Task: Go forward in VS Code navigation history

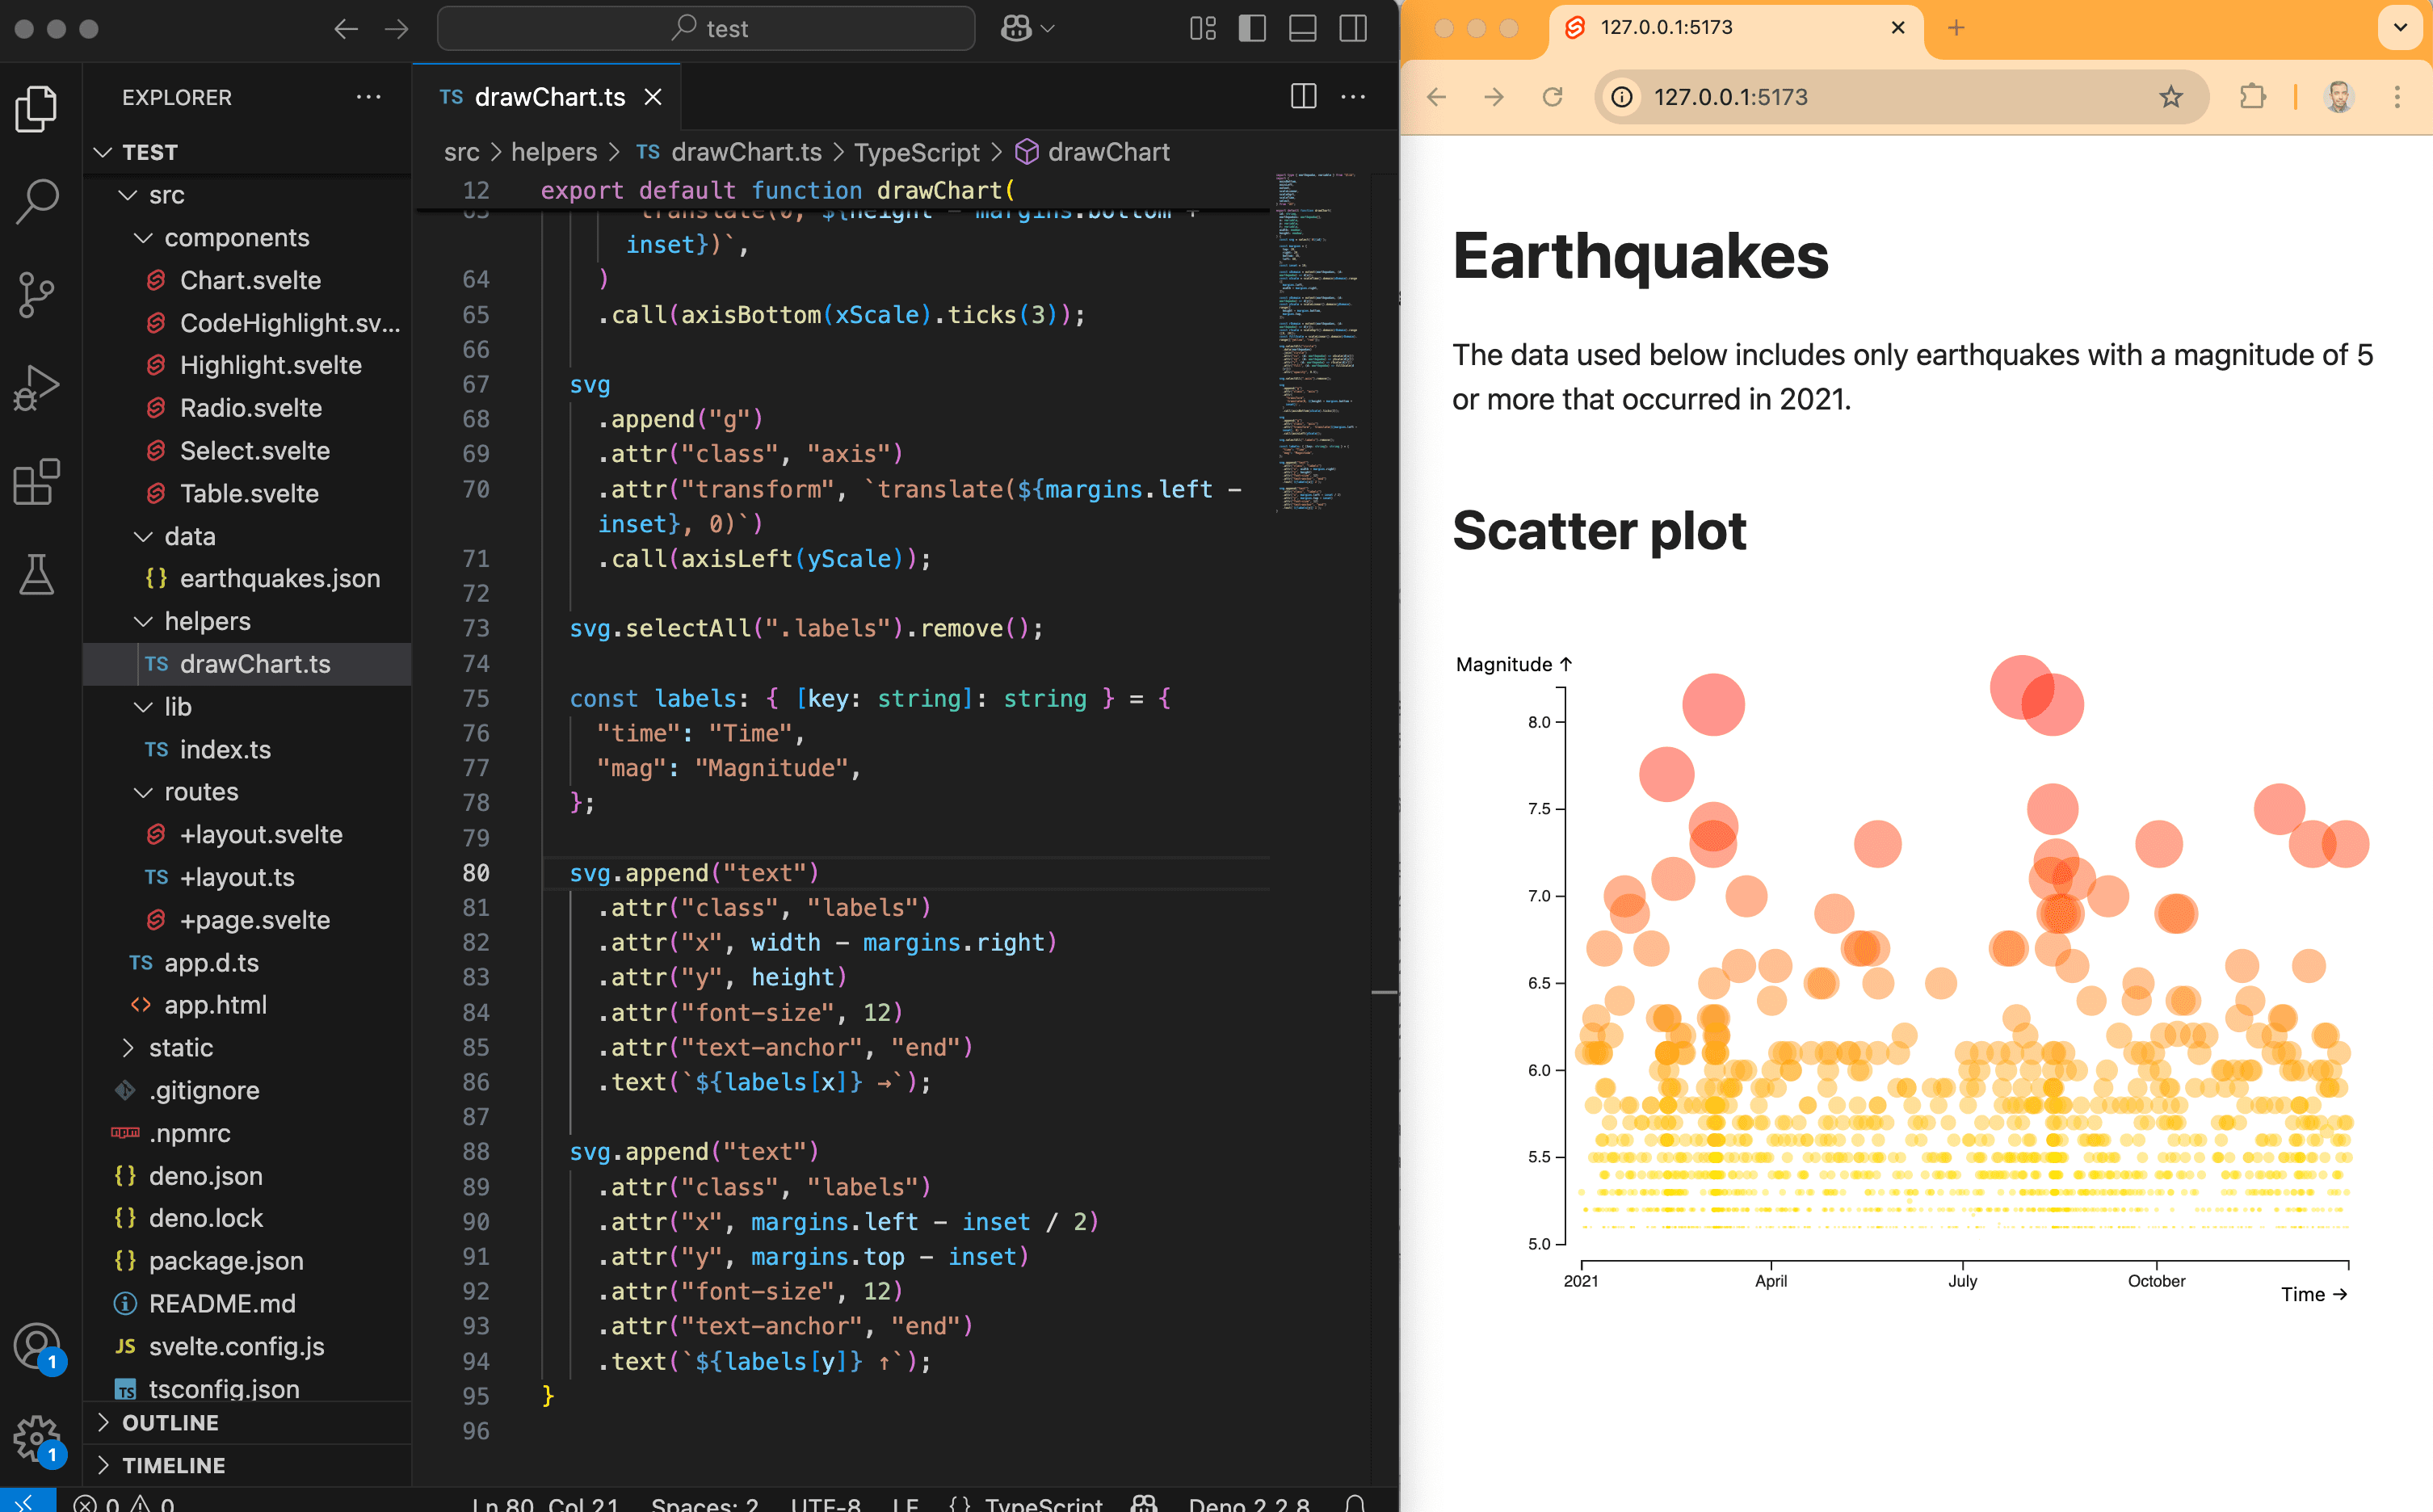Action: click(x=397, y=29)
